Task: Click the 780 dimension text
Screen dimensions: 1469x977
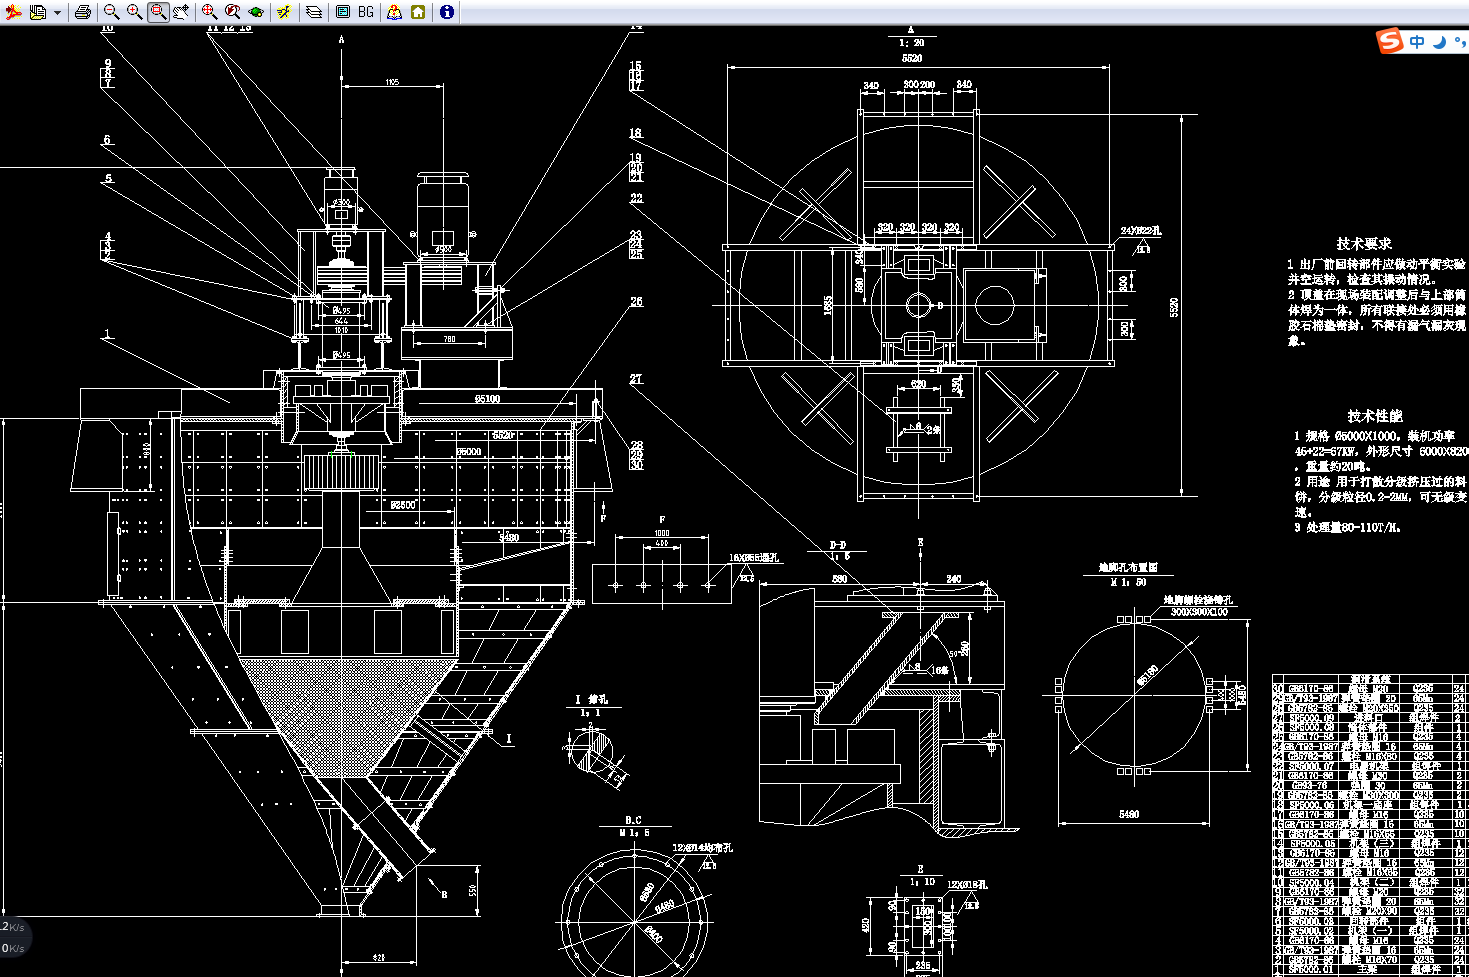Action: click(x=450, y=339)
